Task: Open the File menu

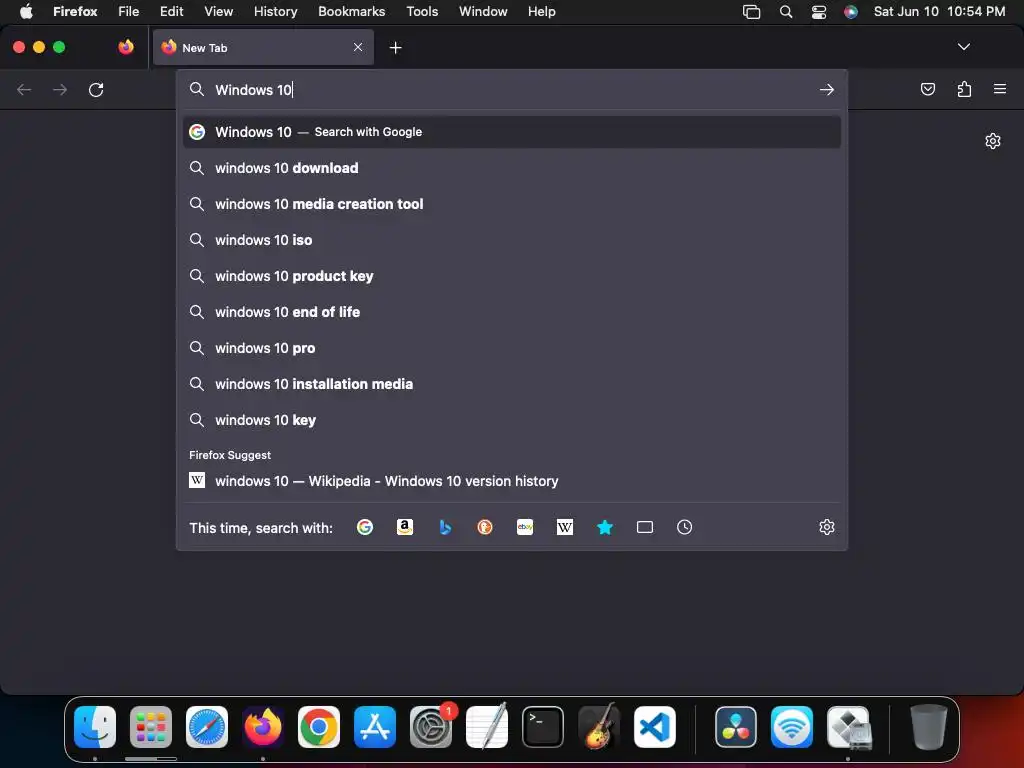Action: [x=129, y=11]
